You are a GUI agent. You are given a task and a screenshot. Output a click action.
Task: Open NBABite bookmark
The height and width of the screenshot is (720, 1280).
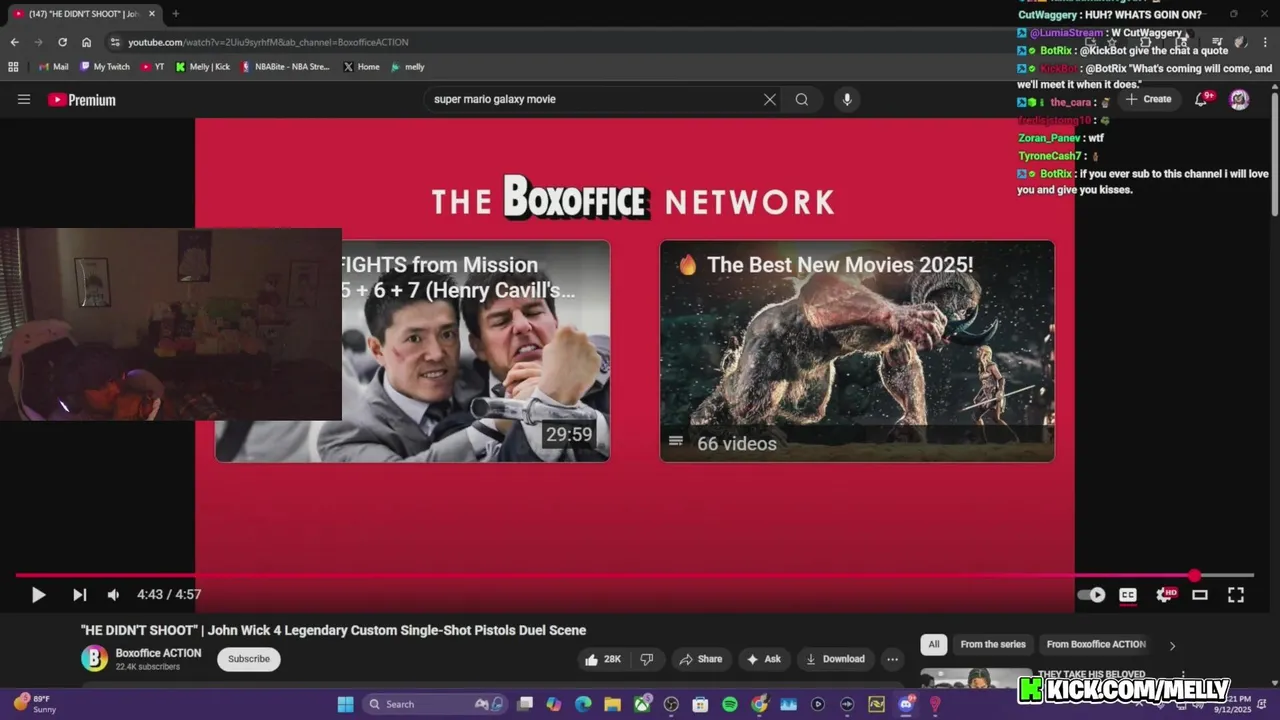point(285,67)
